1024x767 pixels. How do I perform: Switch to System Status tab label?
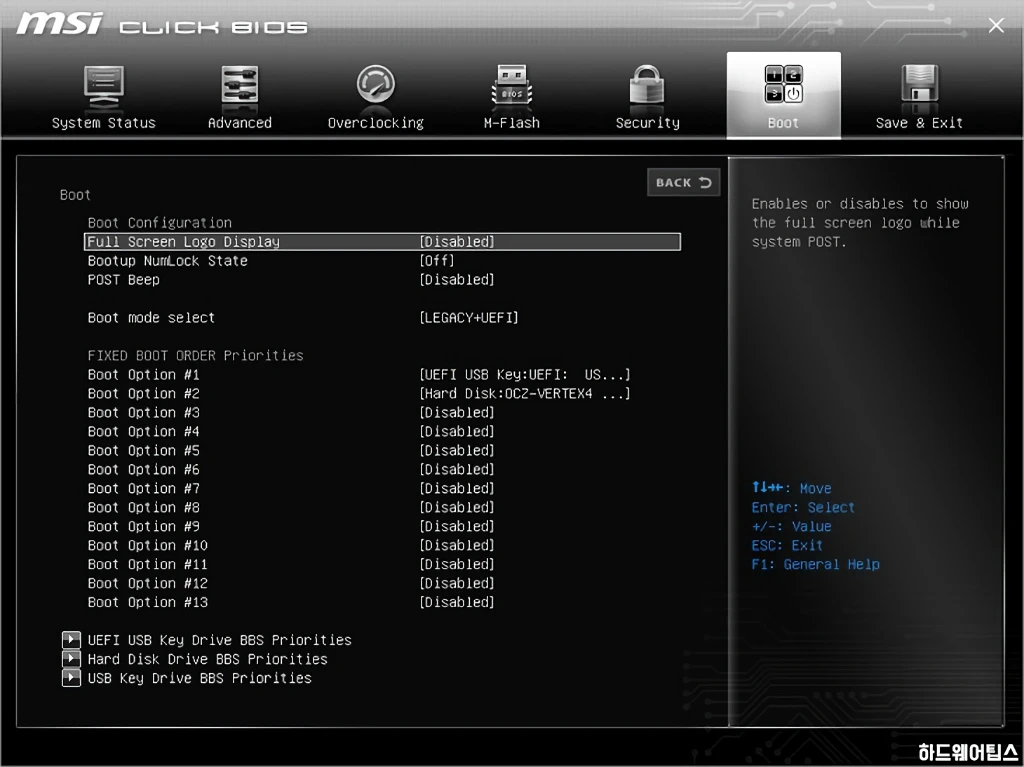click(104, 123)
